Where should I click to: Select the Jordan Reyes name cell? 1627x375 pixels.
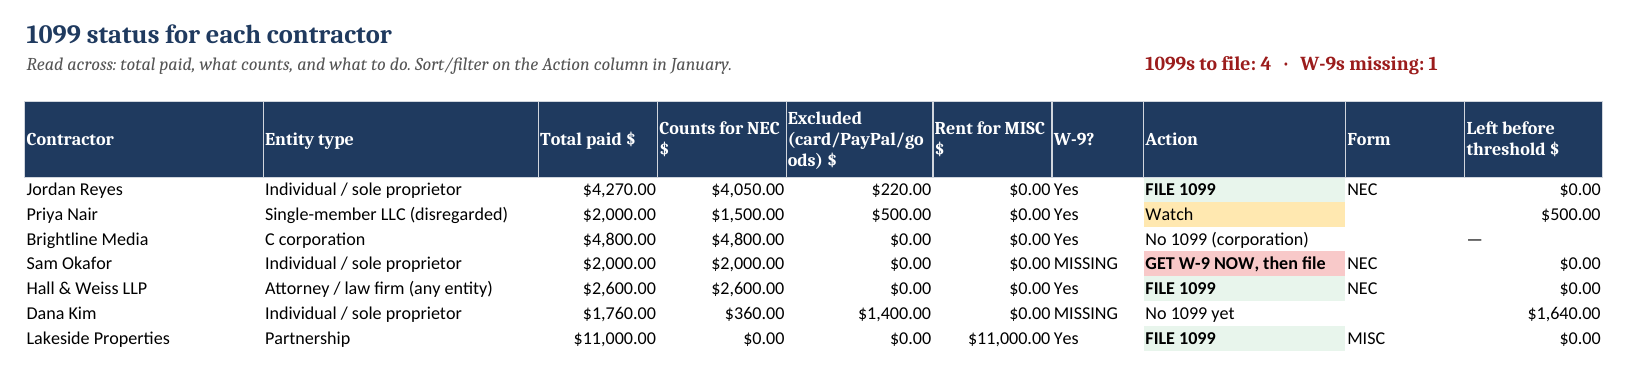[144, 189]
